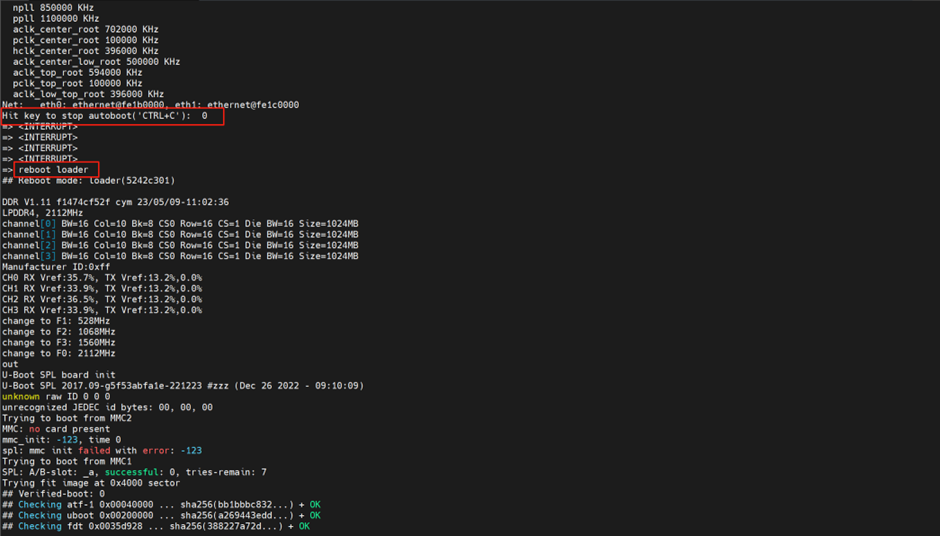
Task: Click the 'reboot loader' command text
Action: (x=53, y=170)
